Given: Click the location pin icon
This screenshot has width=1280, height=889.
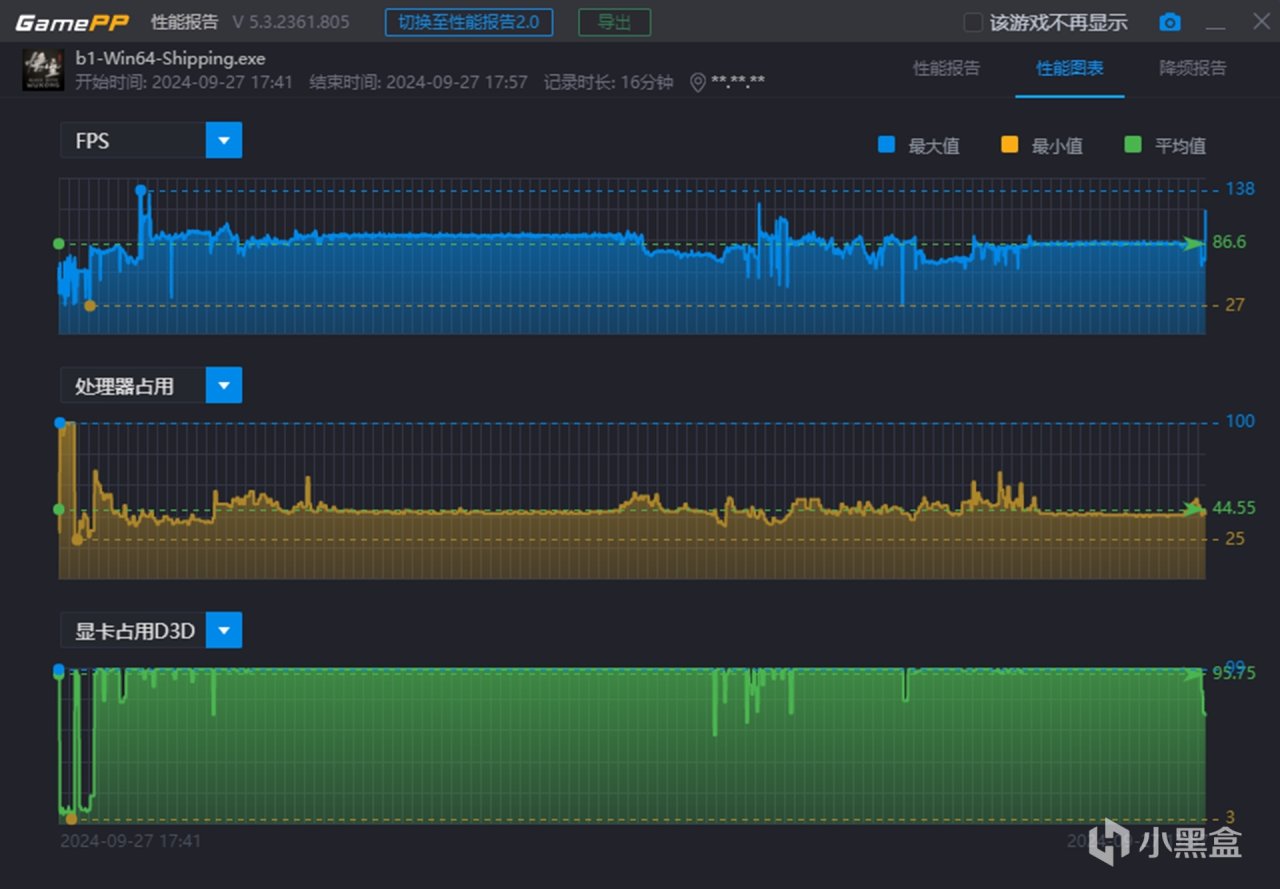Looking at the screenshot, I should pyautogui.click(x=698, y=82).
